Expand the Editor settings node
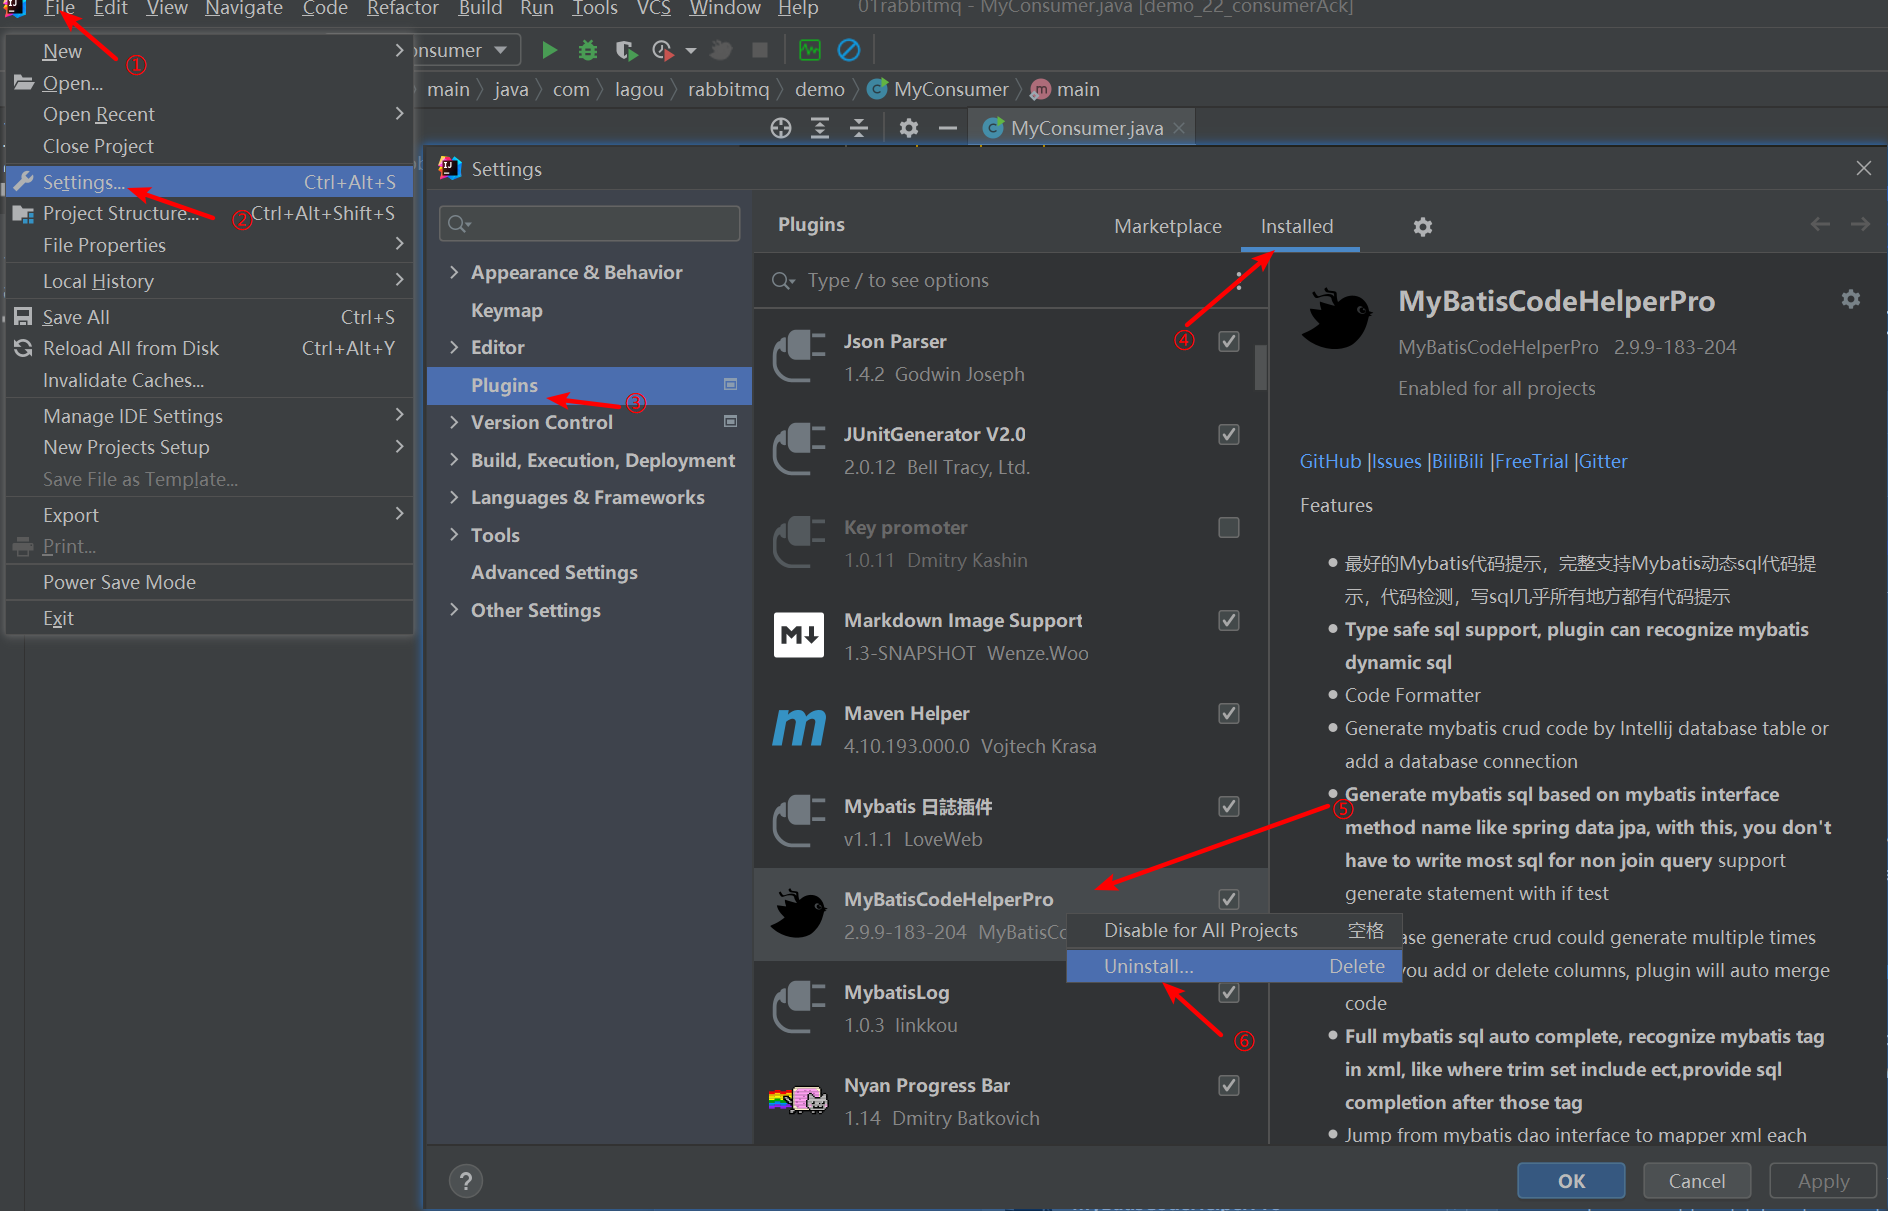 (454, 347)
